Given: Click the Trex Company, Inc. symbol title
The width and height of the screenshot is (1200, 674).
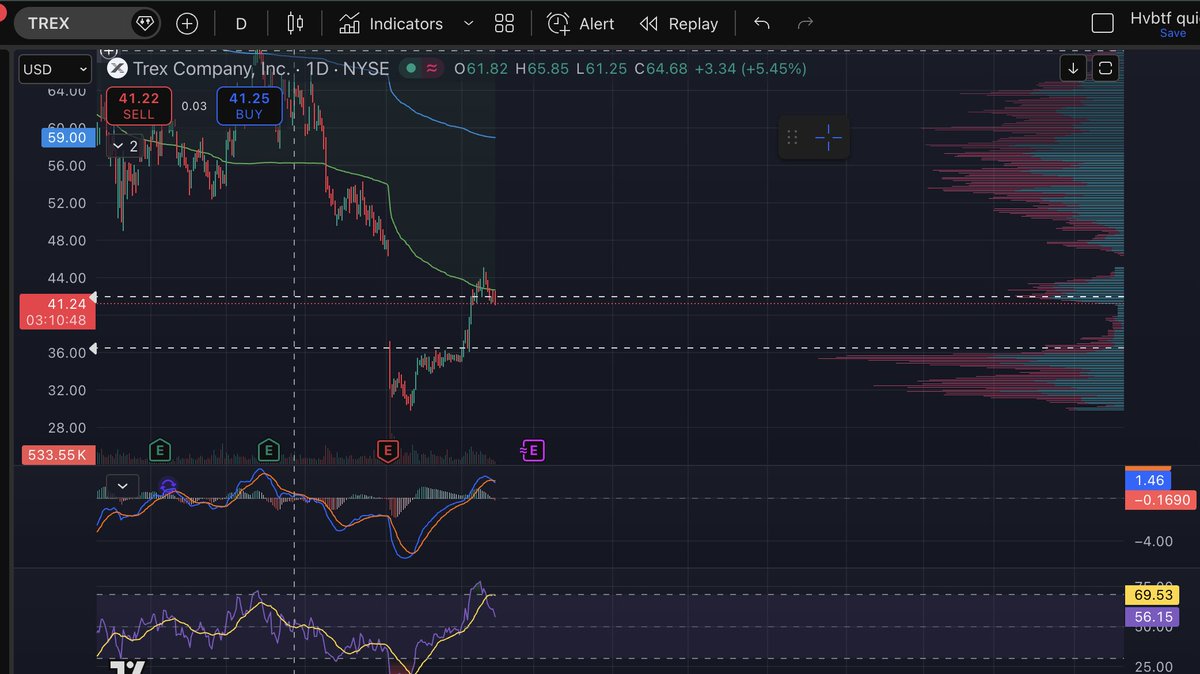Looking at the screenshot, I should (x=213, y=68).
